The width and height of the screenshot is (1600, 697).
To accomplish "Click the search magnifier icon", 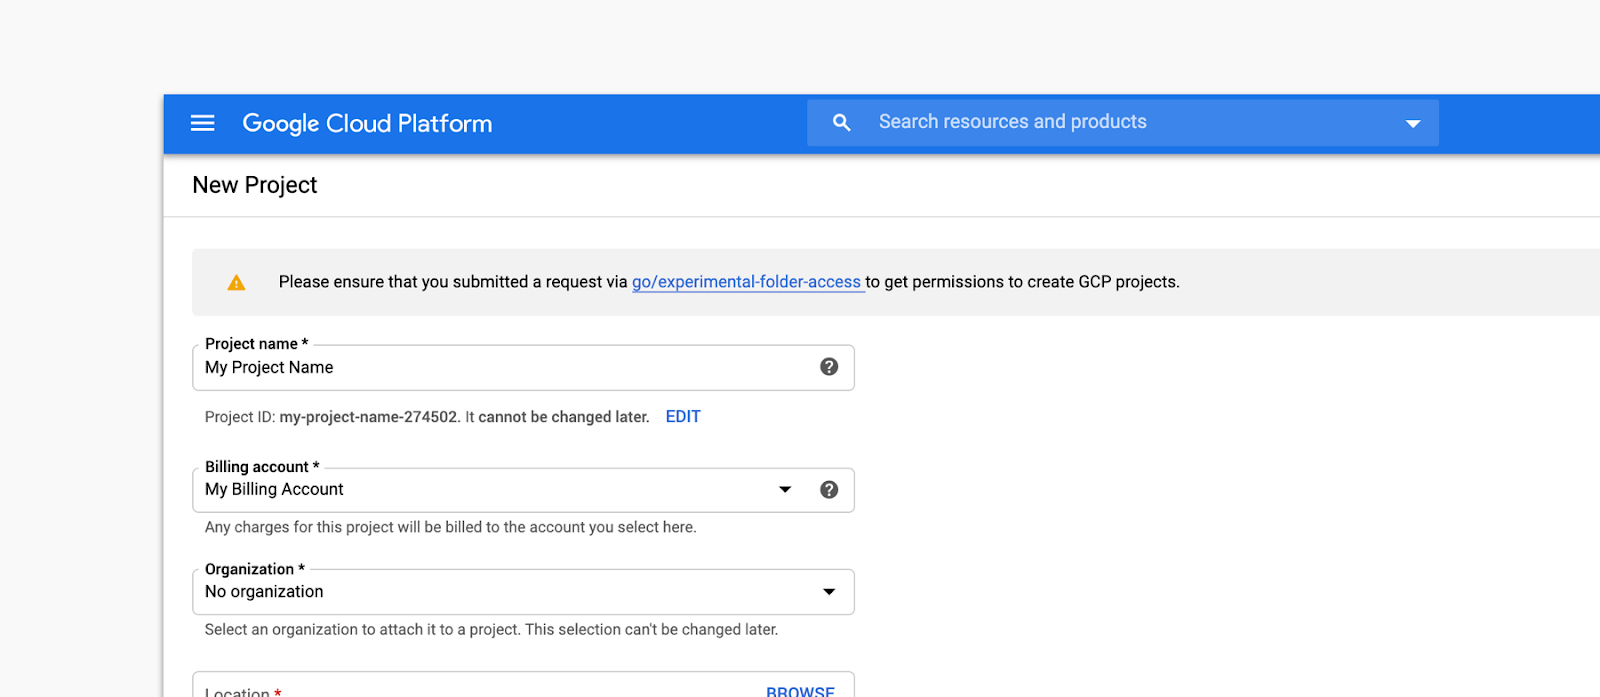I will coord(842,122).
